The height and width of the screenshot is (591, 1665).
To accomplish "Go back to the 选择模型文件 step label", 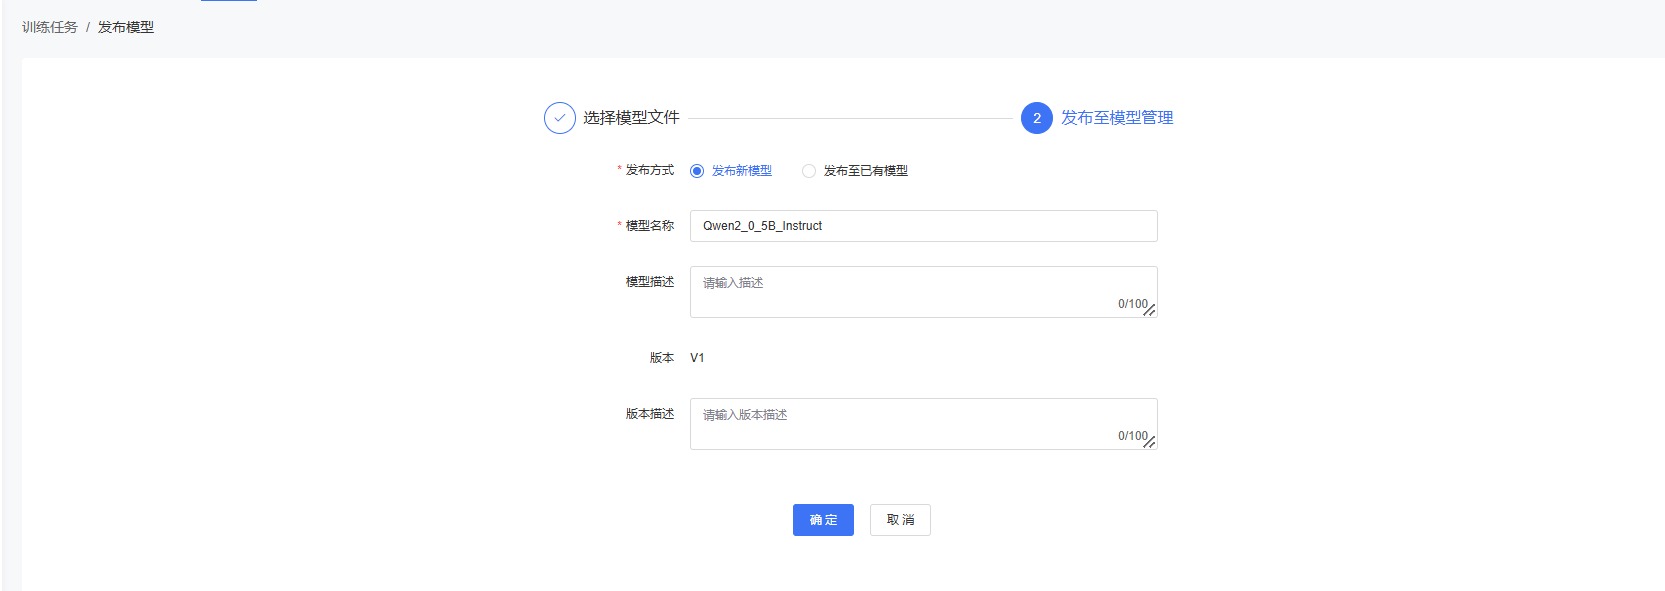I will pyautogui.click(x=631, y=118).
